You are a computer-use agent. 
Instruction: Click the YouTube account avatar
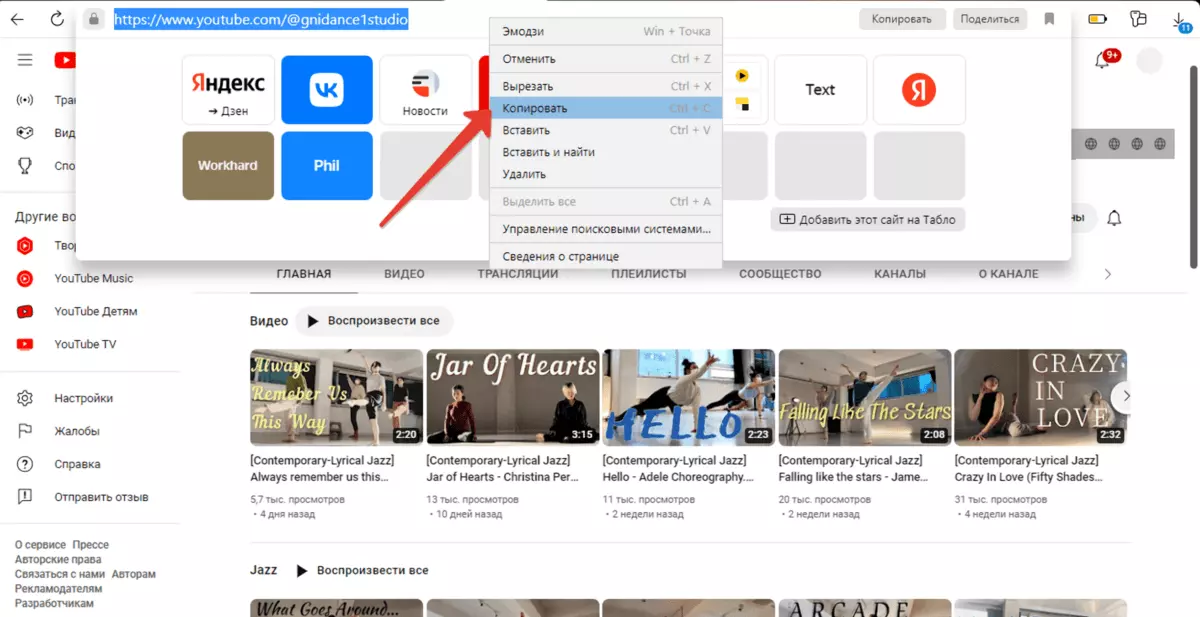pos(1150,61)
